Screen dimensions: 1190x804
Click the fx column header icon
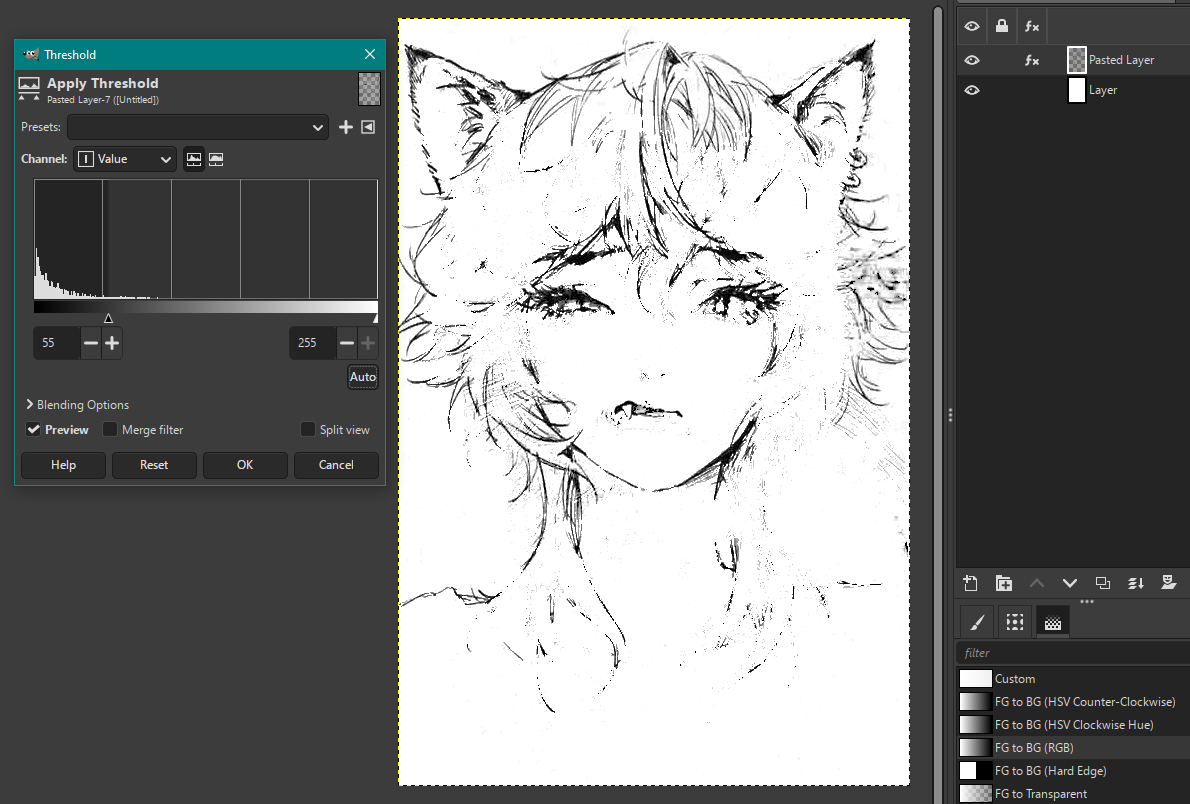coord(1032,27)
